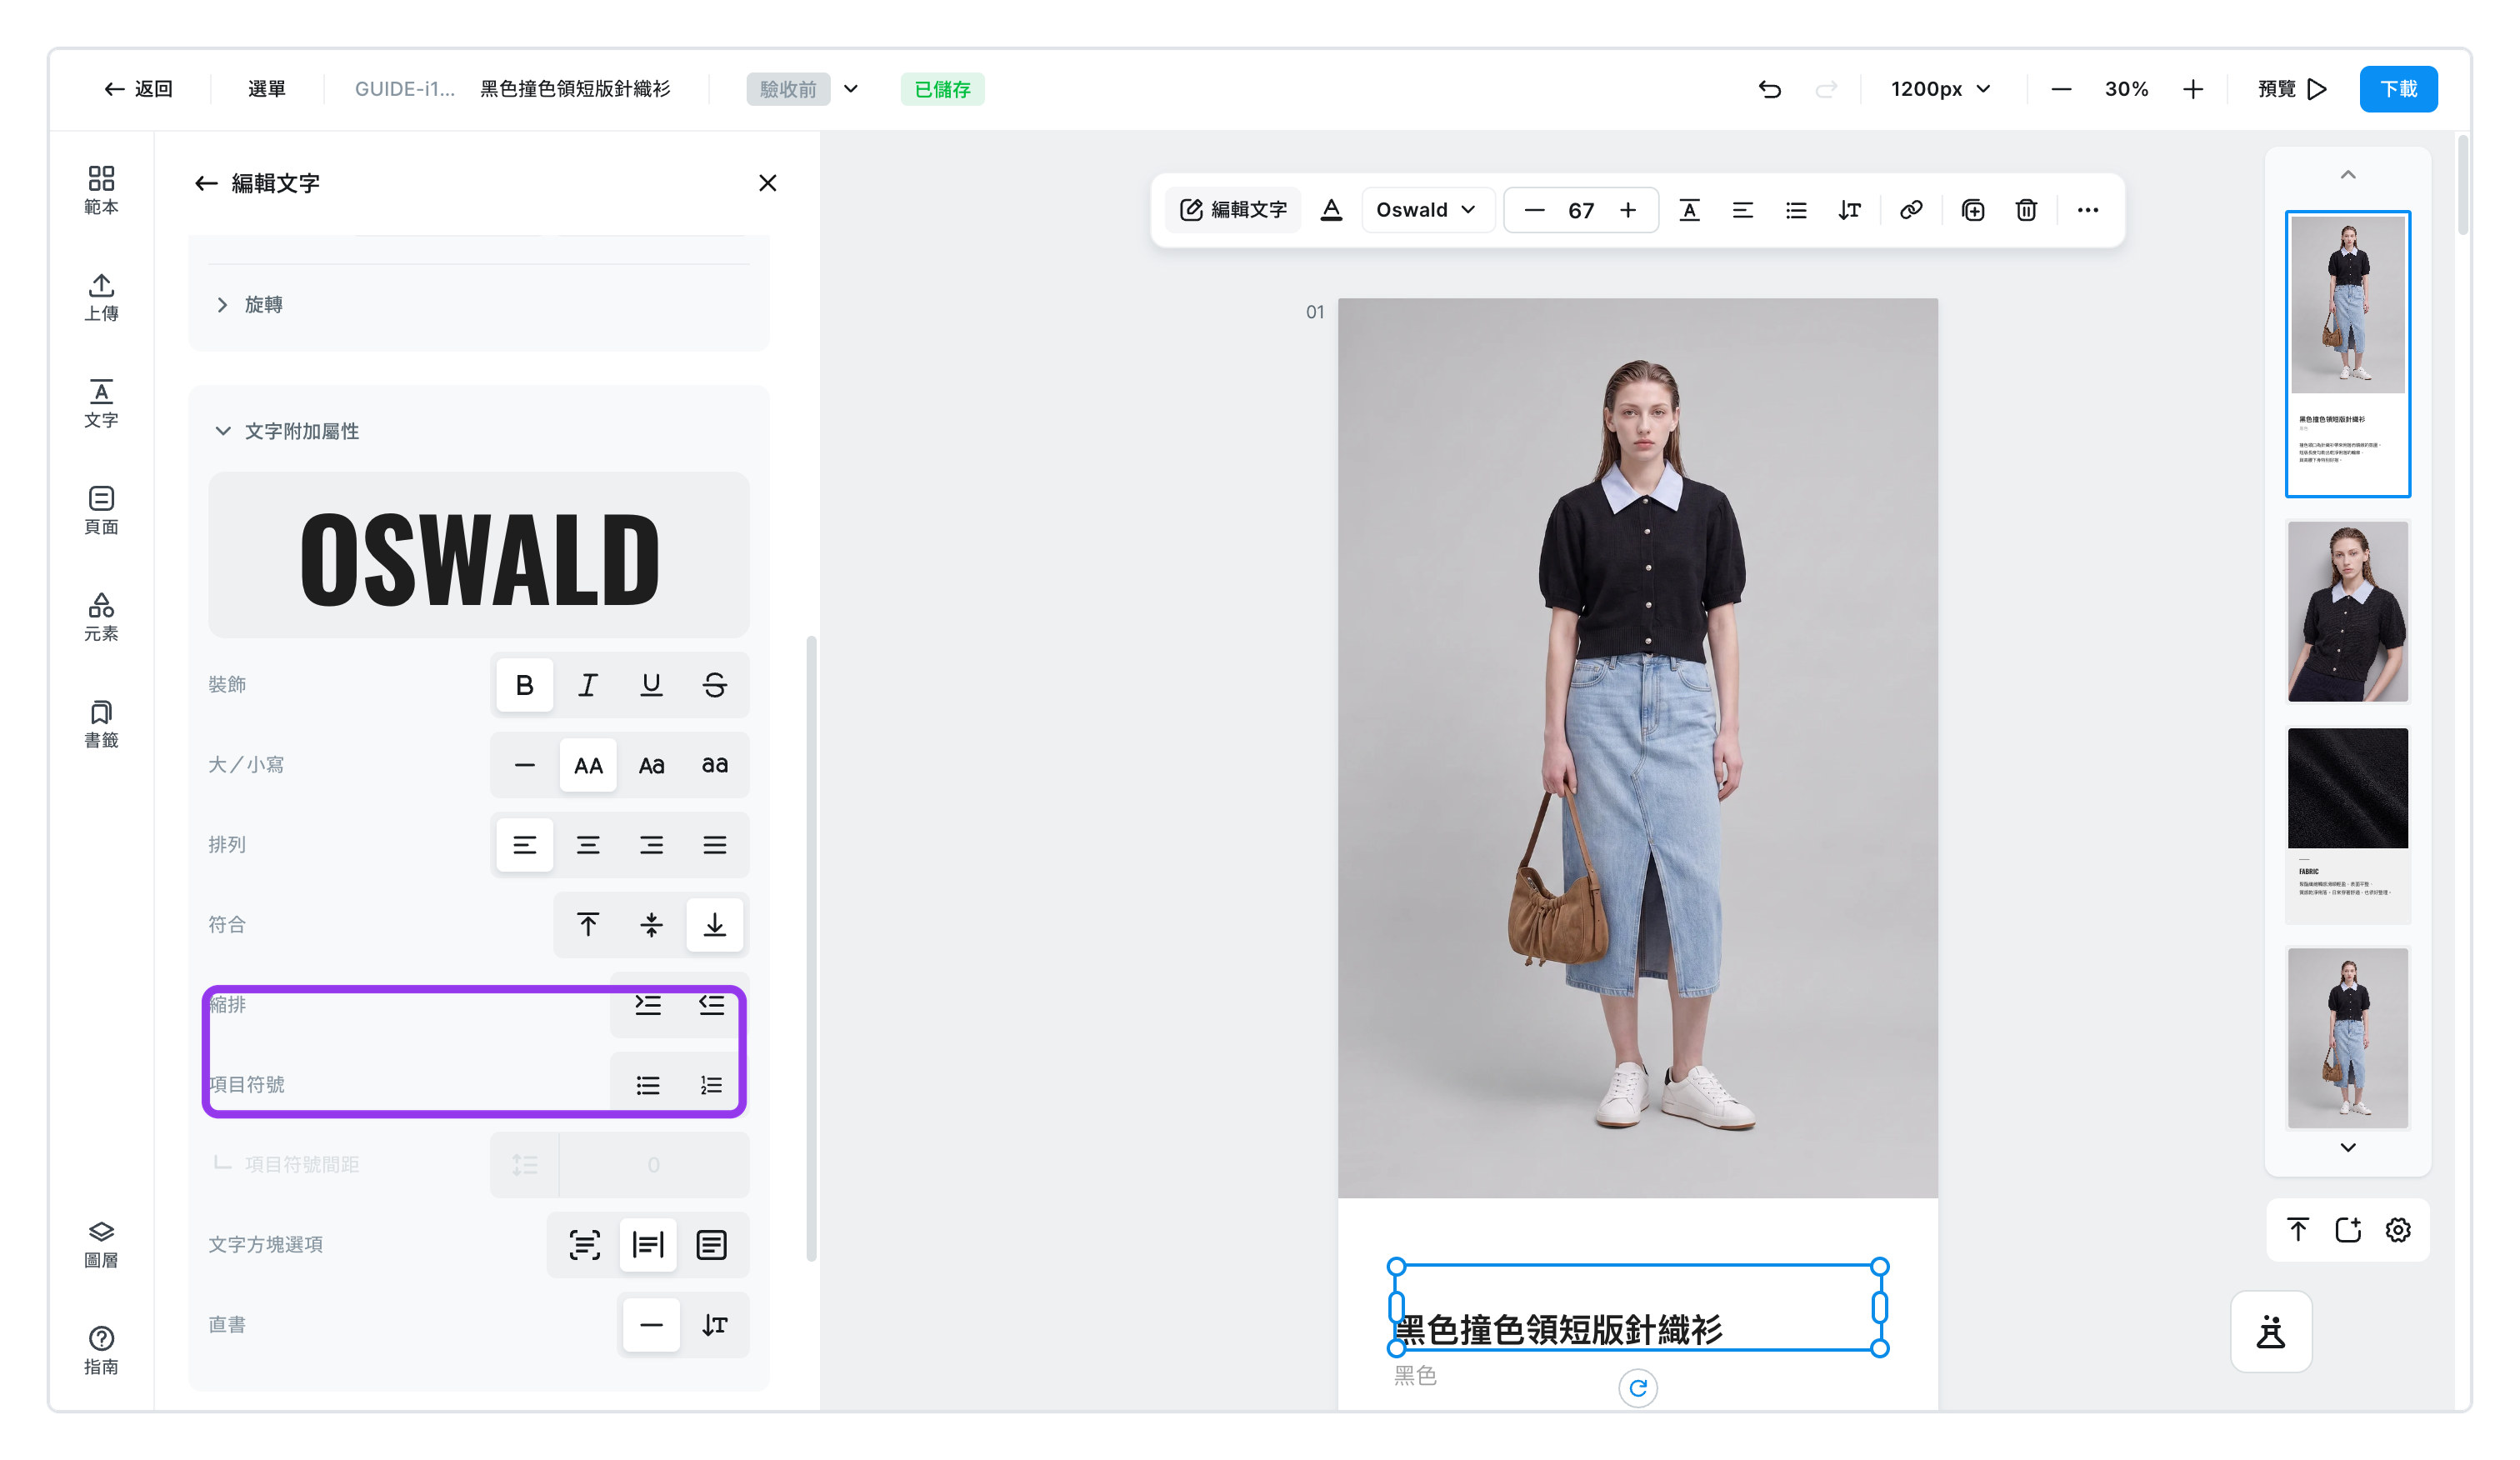The height and width of the screenshot is (1460, 2520).
Task: Open the 元素 elements panel
Action: pos(101,617)
